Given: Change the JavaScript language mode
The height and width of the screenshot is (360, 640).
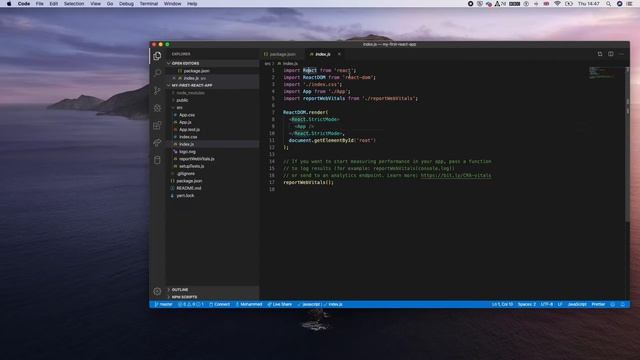Looking at the screenshot, I should [x=577, y=304].
